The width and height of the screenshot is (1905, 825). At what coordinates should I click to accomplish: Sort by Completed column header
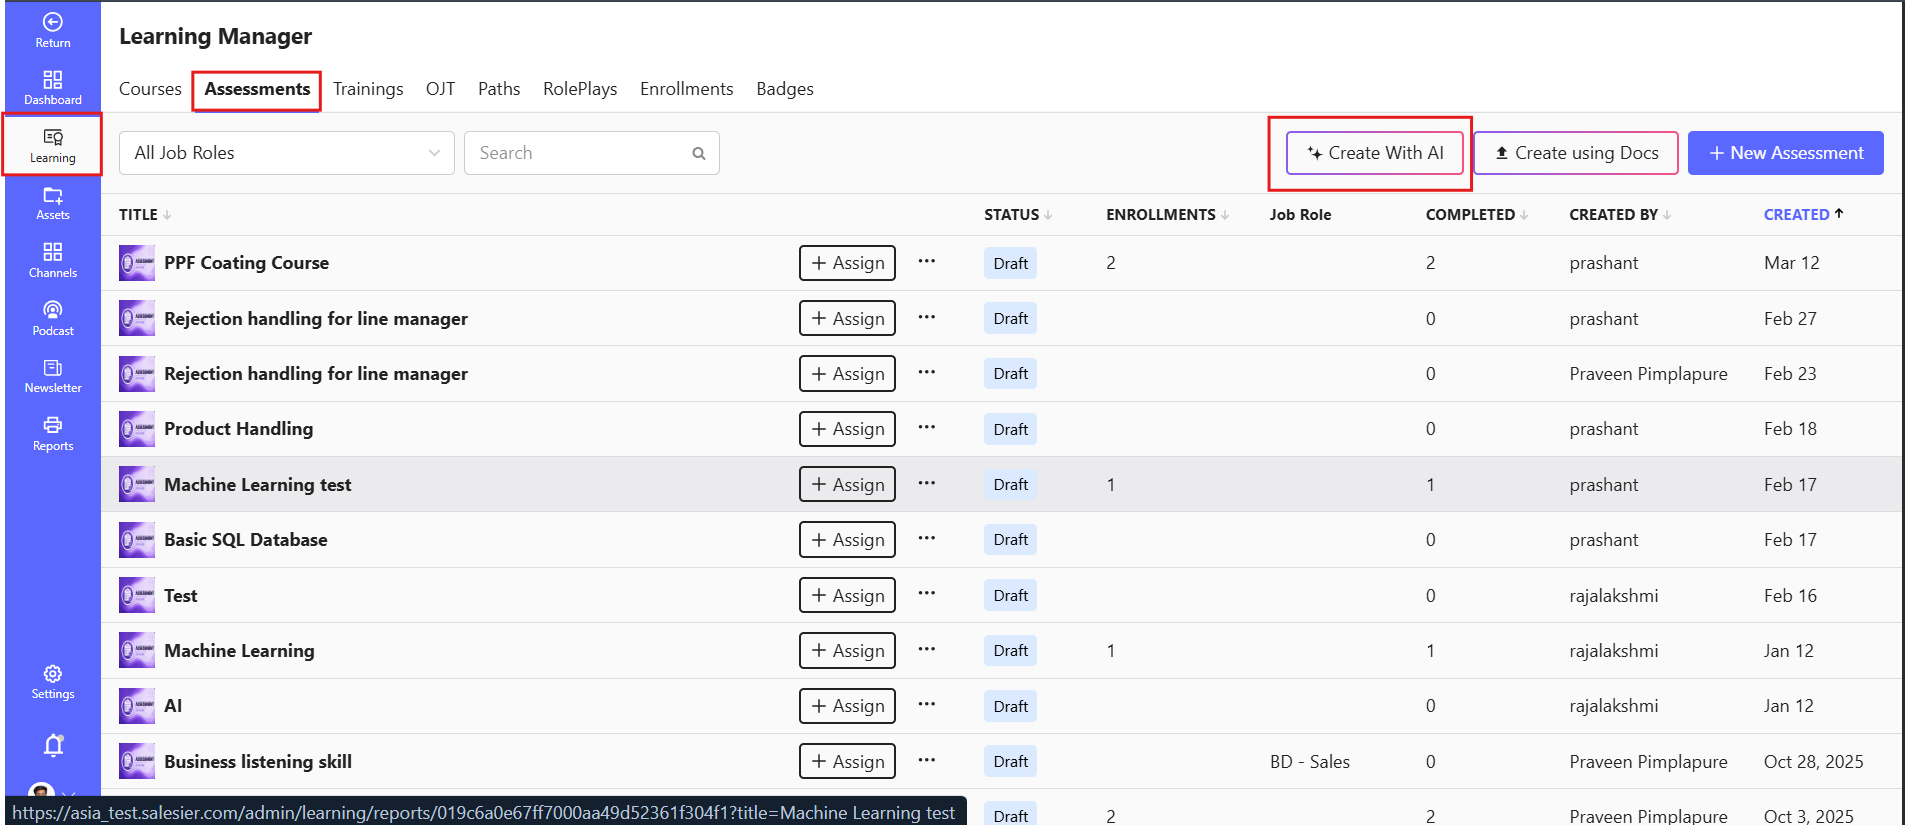click(1476, 215)
